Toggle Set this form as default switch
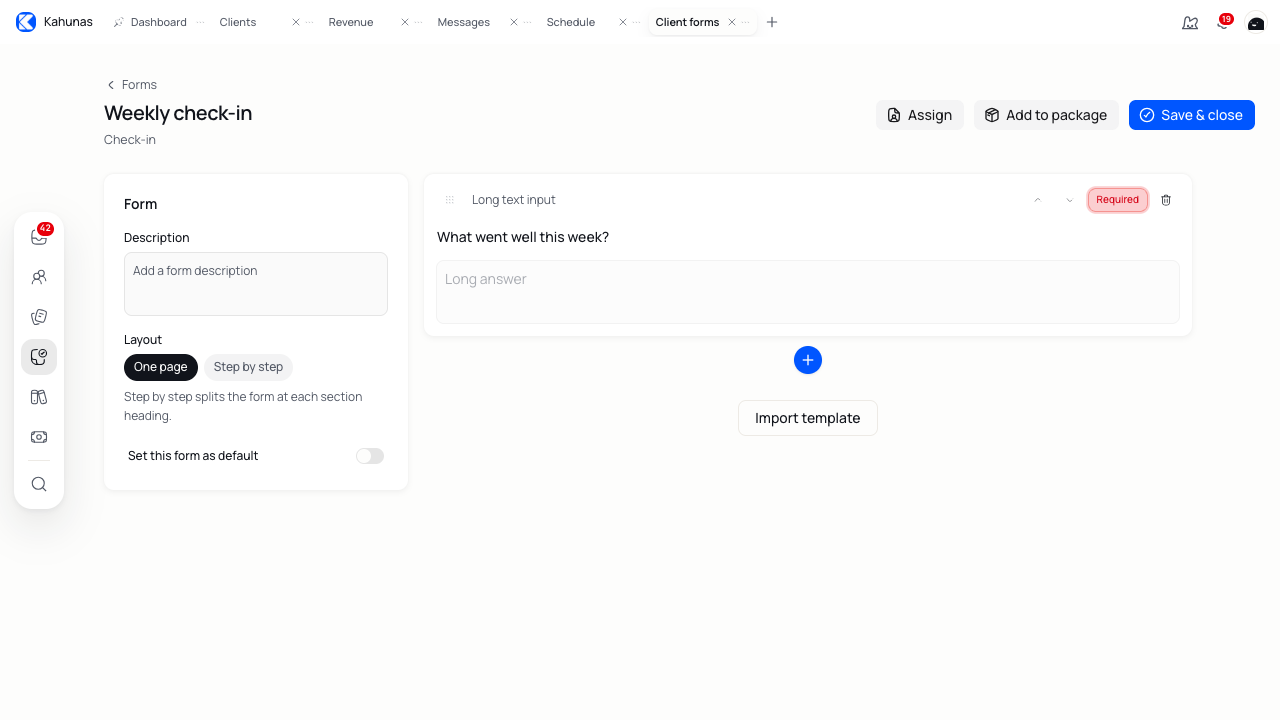This screenshot has height=720, width=1280. point(370,456)
